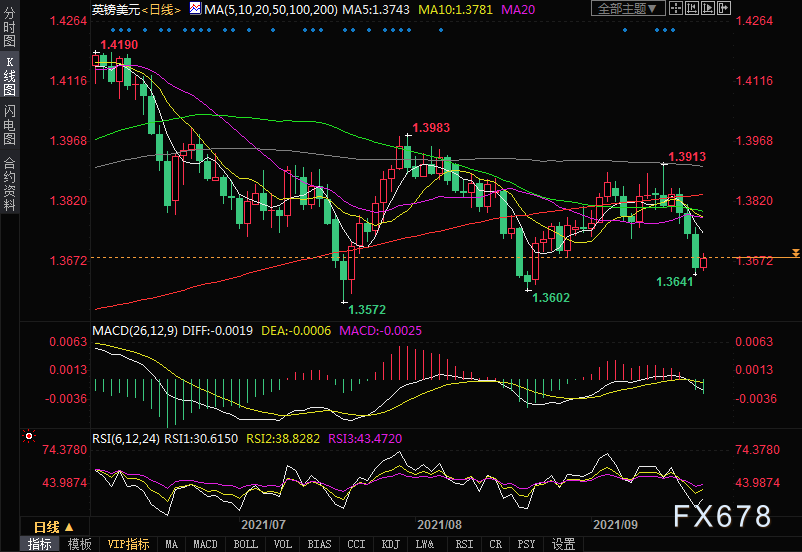Viewport: 802px width, 552px height.
Task: Click the 1.4190 high price label
Action: (119, 45)
